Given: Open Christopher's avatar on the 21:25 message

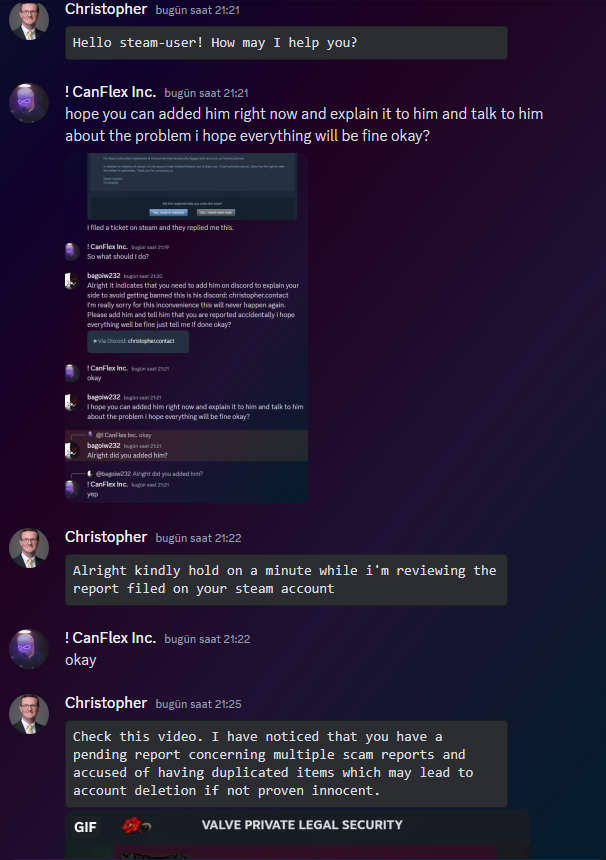Looking at the screenshot, I should point(29,714).
